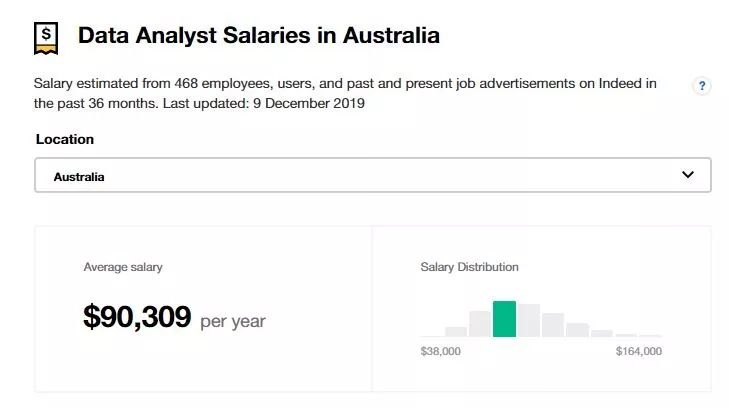The width and height of the screenshot is (729, 408).
Task: Open the question mark help tooltip
Action: (x=702, y=86)
